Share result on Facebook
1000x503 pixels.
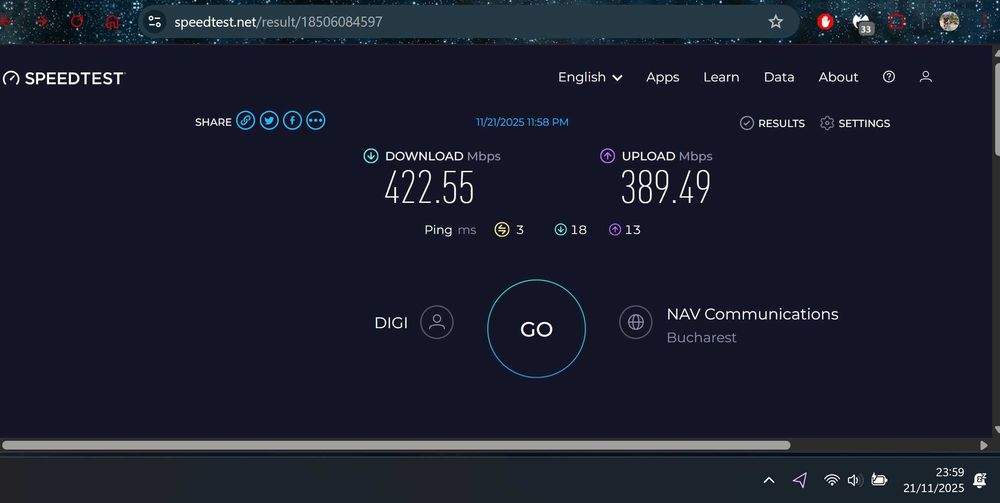[x=292, y=120]
